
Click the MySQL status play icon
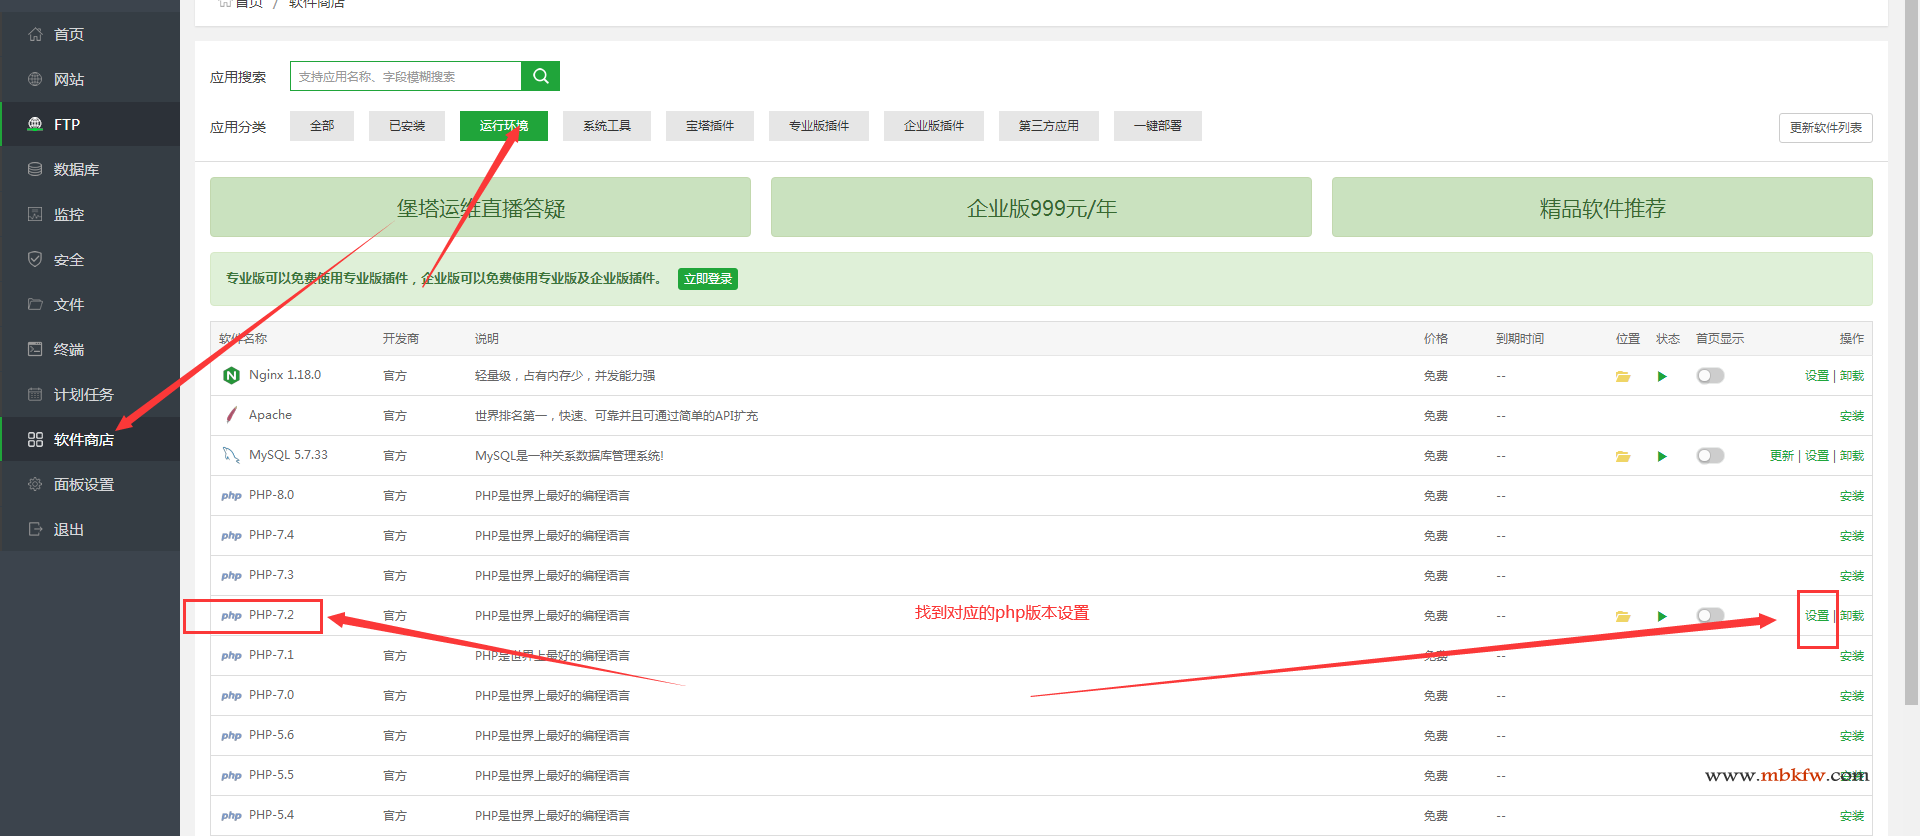coord(1662,456)
